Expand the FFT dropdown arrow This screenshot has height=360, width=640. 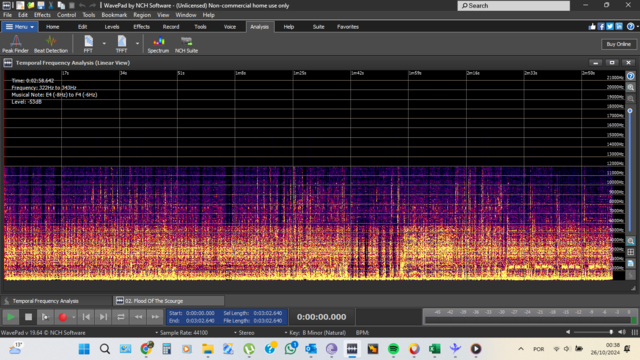point(104,43)
